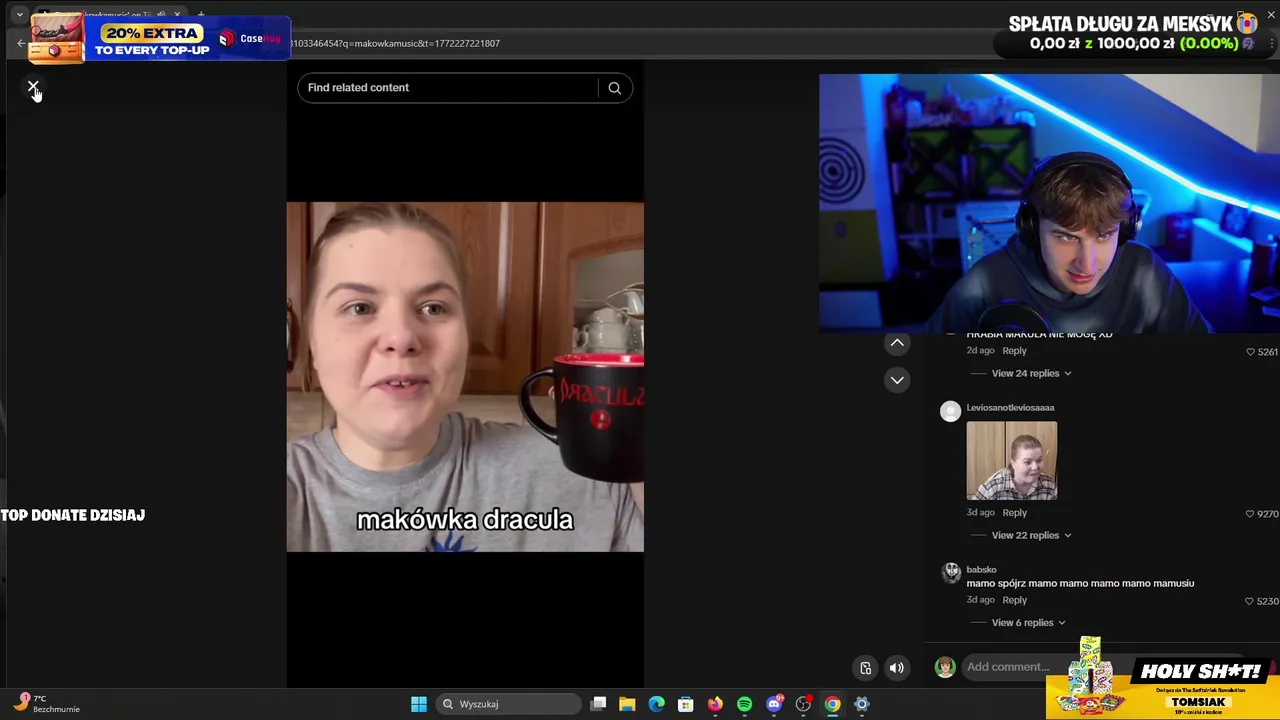Screen dimensions: 1280x720
Task: Switch to Chrome on taskbar
Action: click(x=832, y=704)
